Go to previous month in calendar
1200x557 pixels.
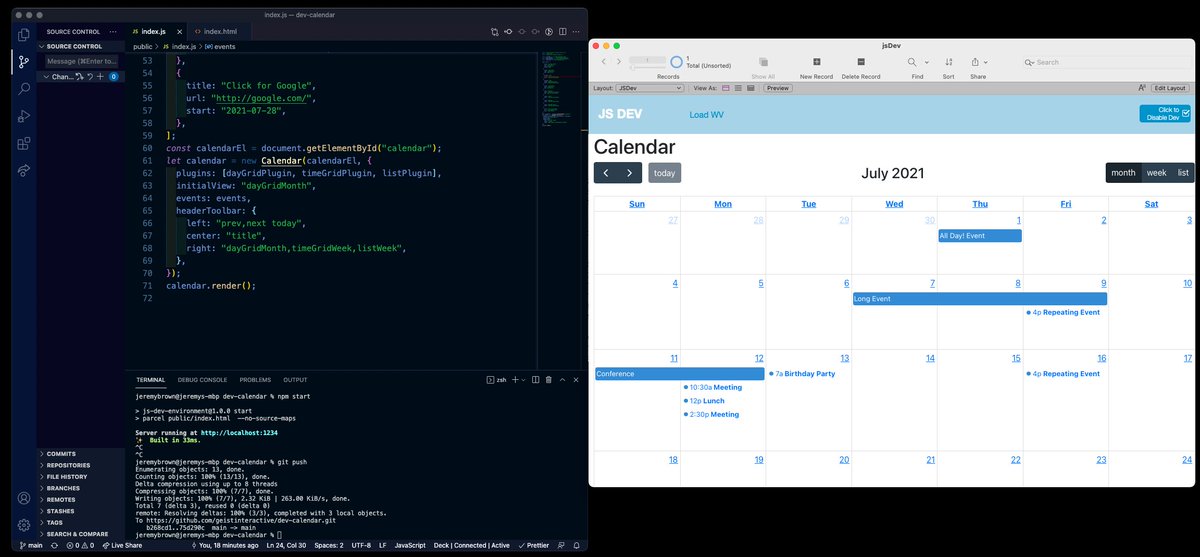(606, 173)
